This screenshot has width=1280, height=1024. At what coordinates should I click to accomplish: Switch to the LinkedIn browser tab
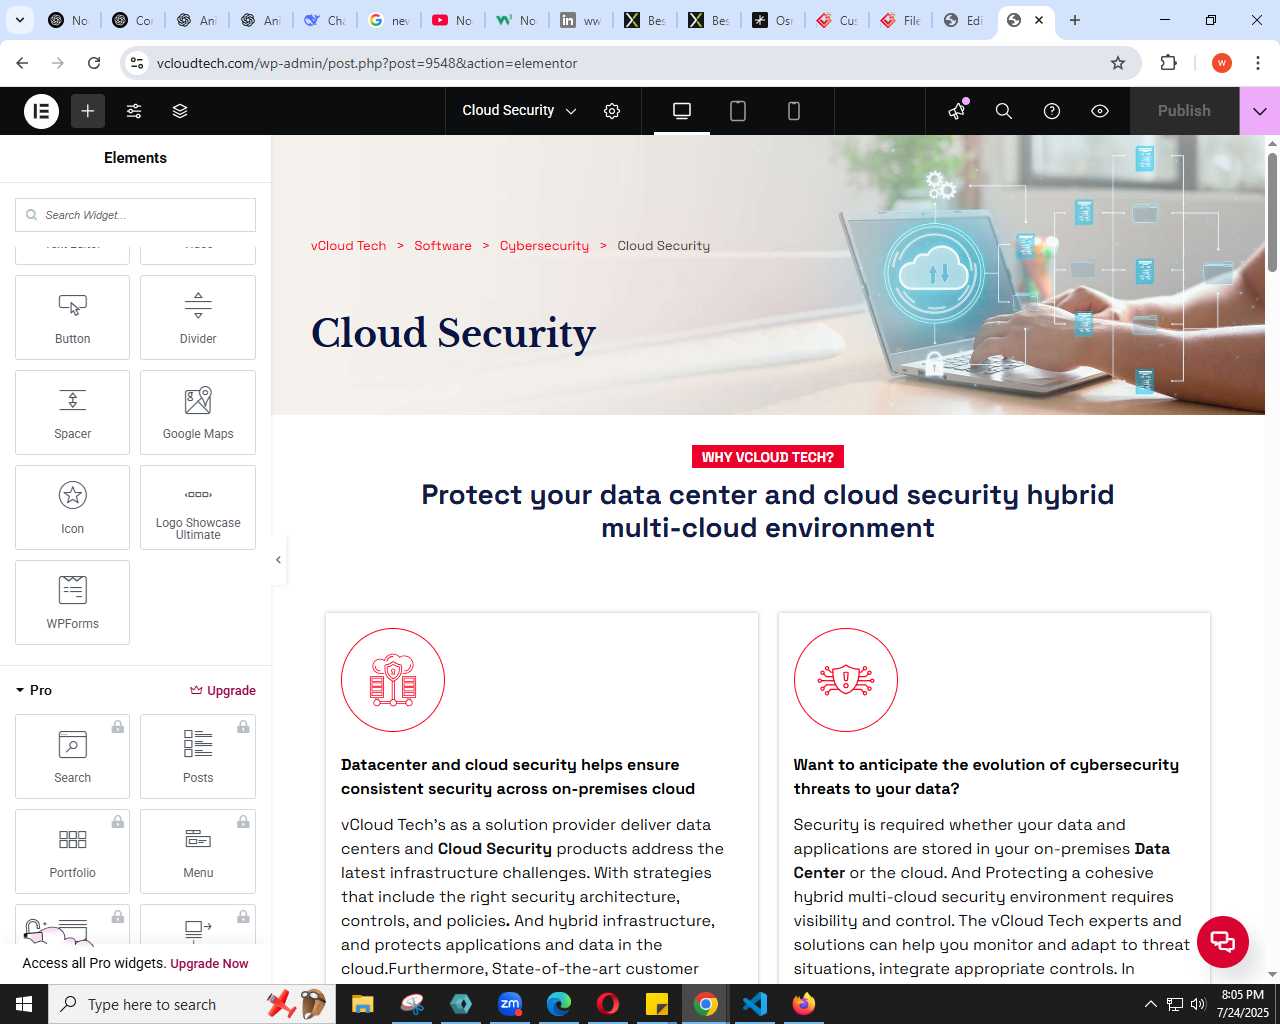pos(581,20)
